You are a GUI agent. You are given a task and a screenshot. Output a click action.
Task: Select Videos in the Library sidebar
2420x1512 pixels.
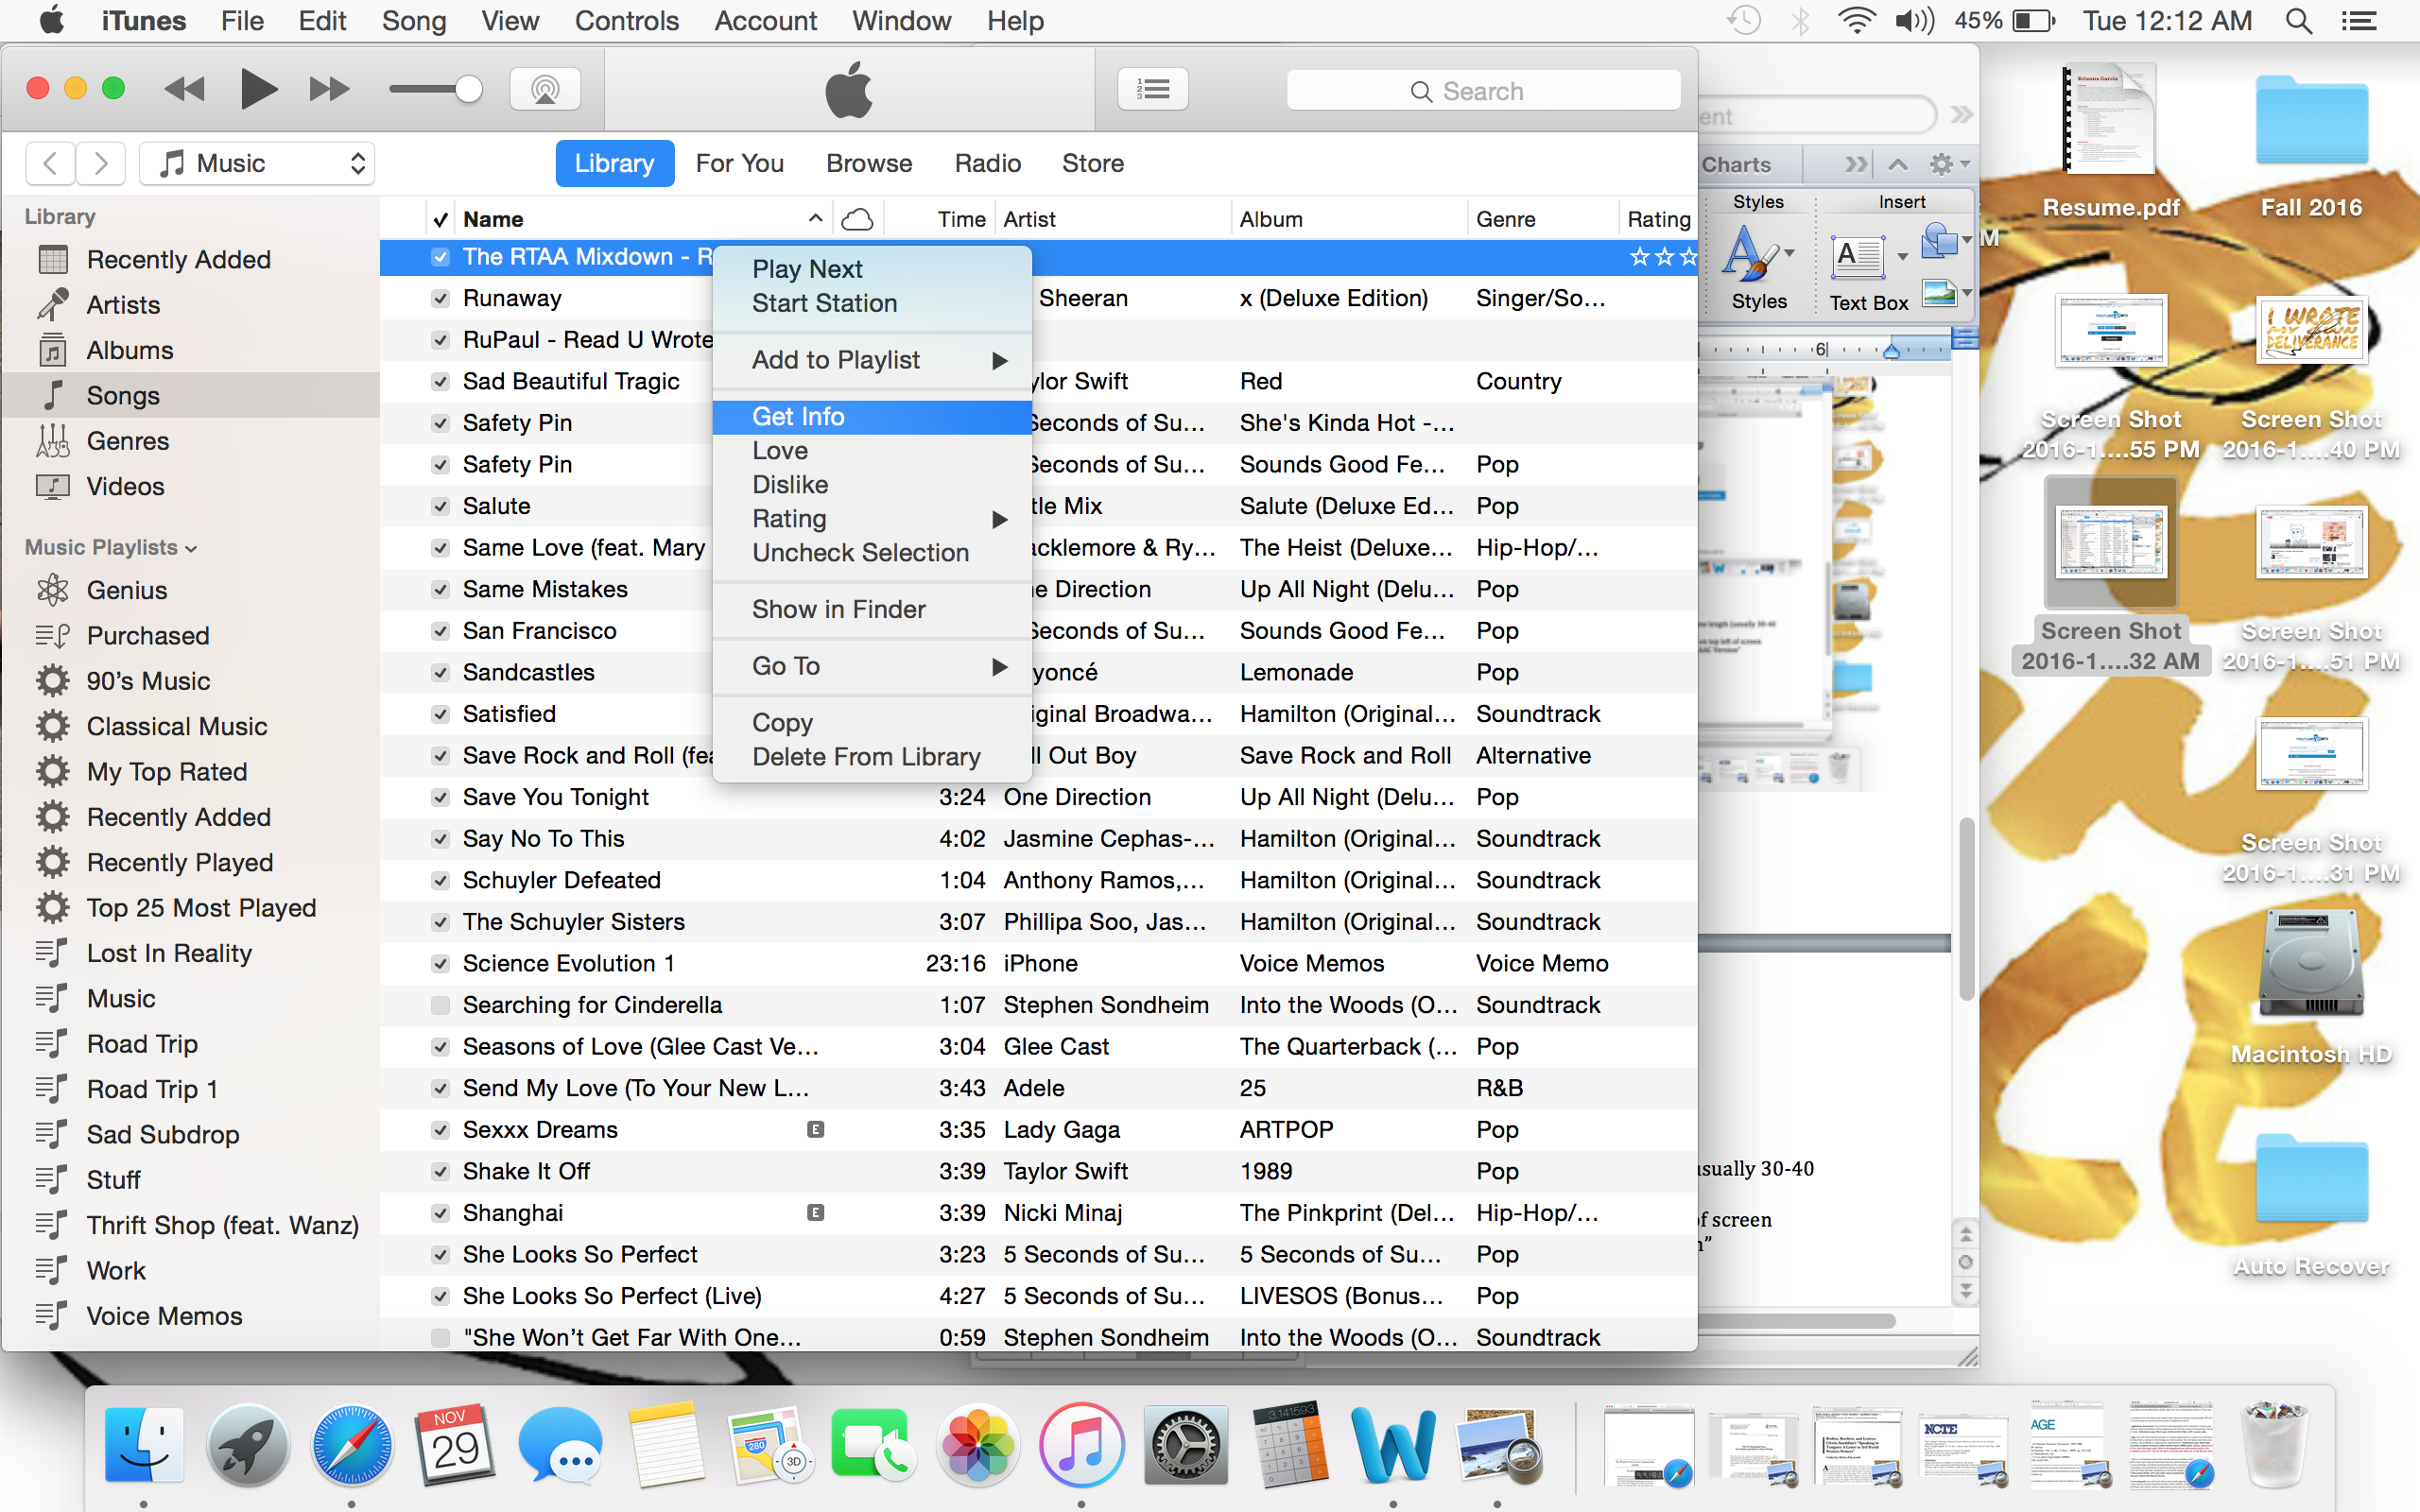pos(124,486)
